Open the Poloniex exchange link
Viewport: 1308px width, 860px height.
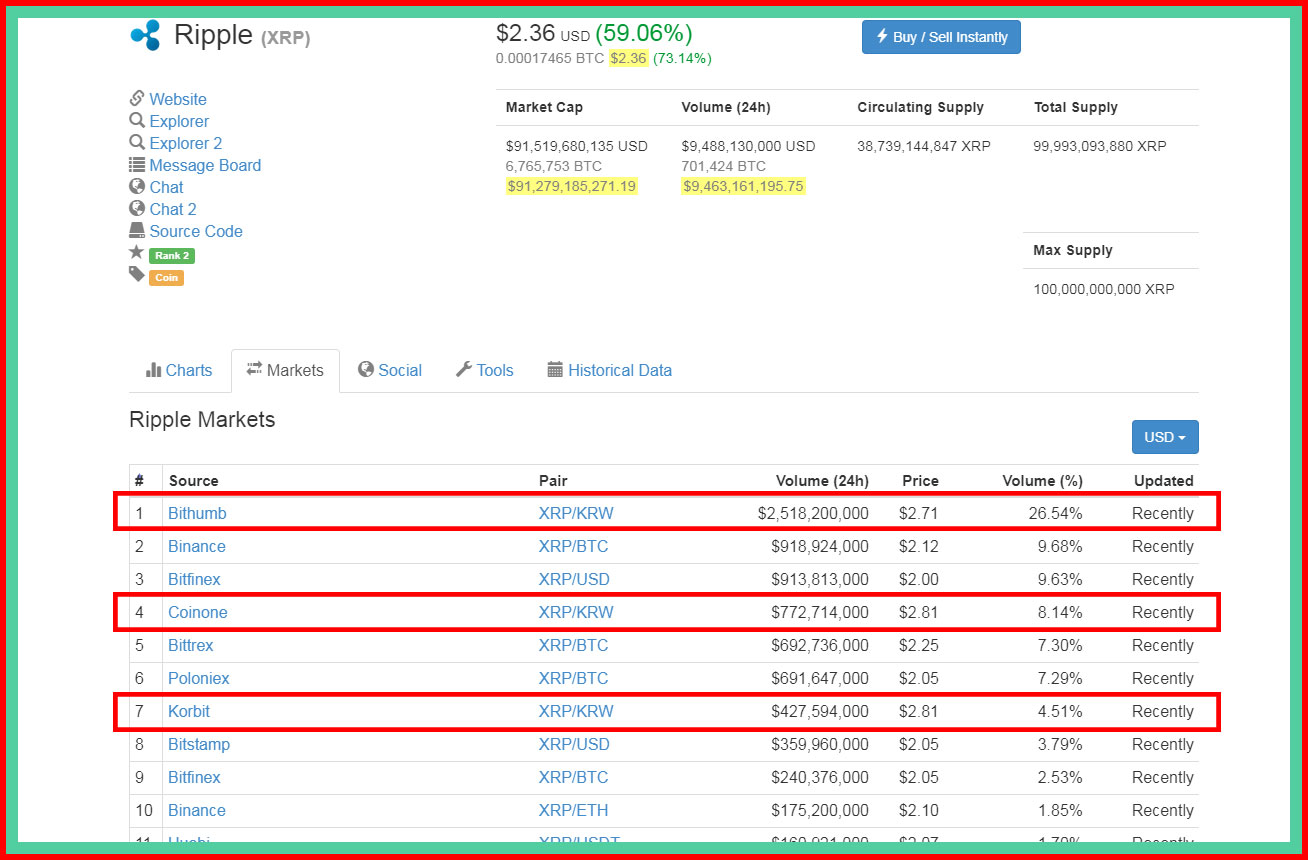point(199,678)
